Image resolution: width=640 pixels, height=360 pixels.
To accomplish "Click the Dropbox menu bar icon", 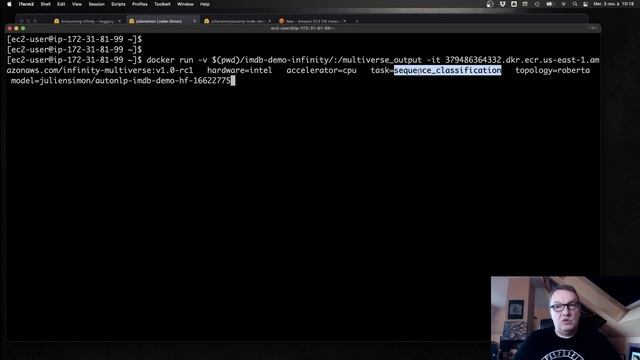I will tap(502, 4).
